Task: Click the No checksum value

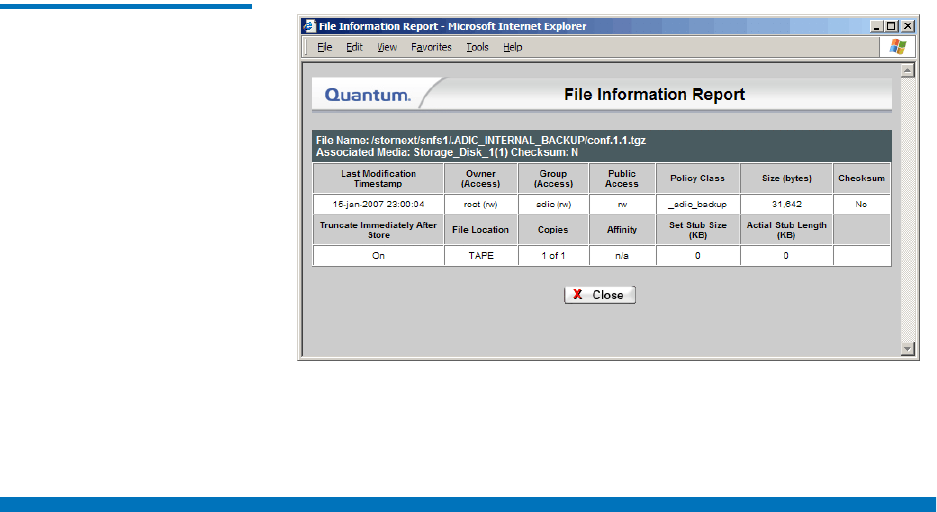Action: click(861, 204)
